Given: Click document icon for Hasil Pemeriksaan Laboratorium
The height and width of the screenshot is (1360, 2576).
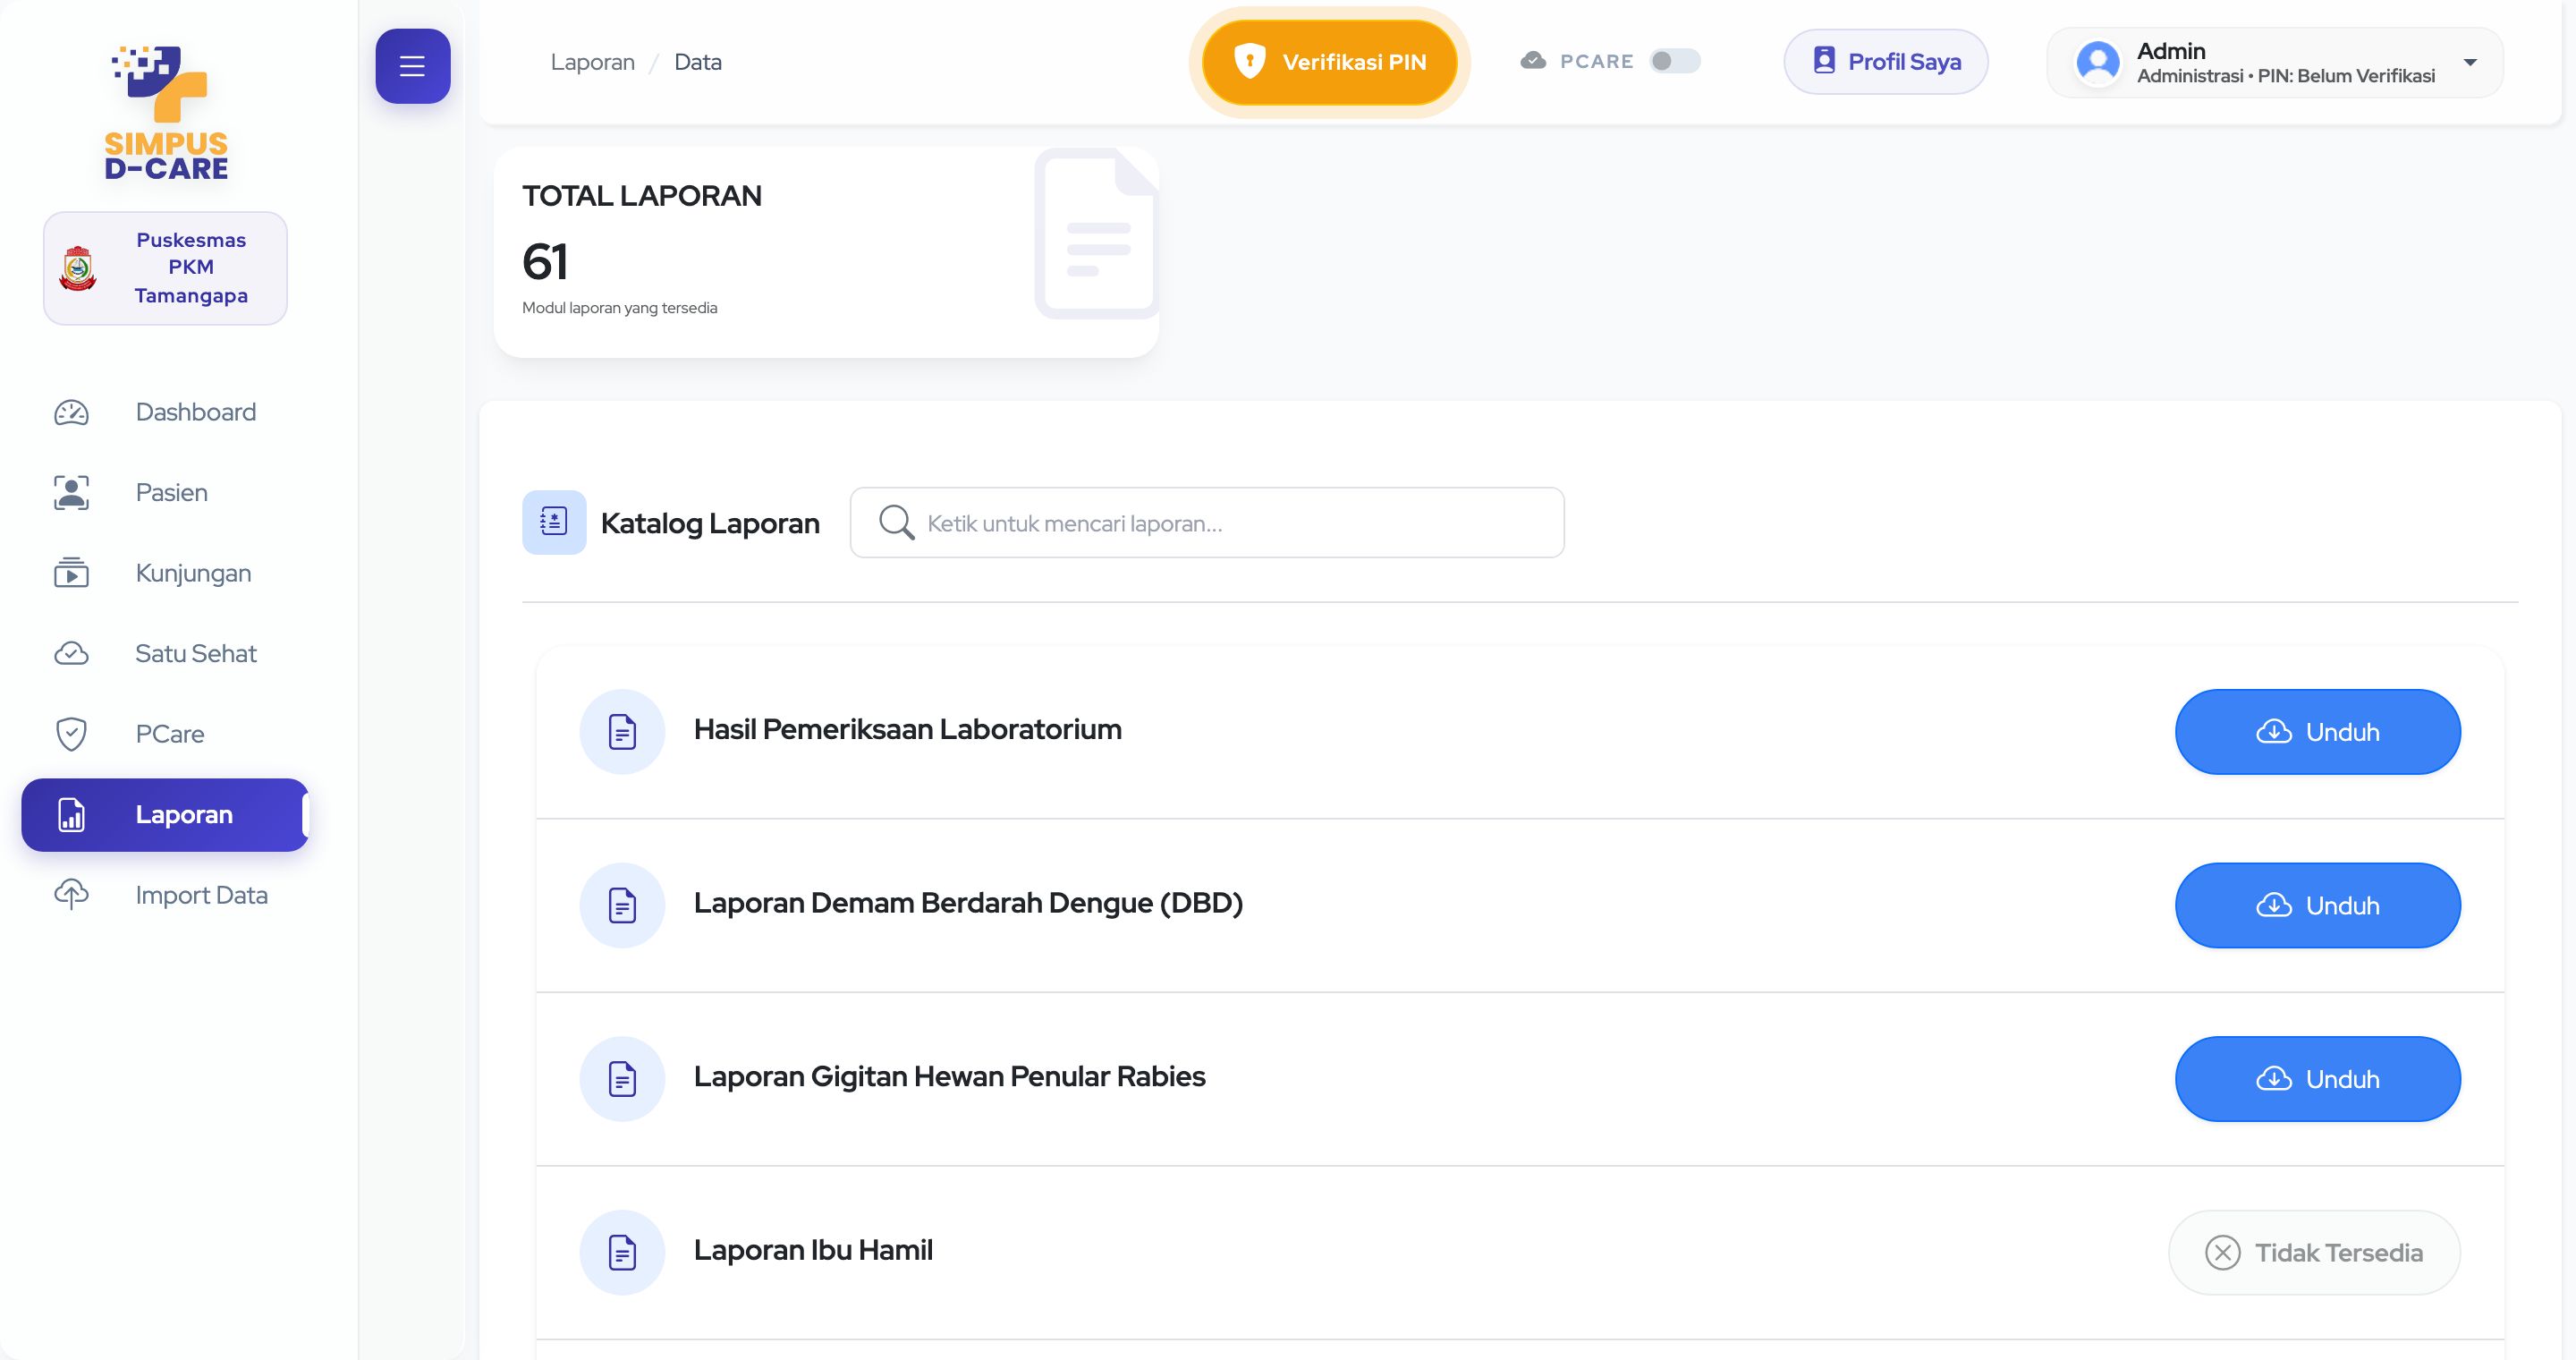Looking at the screenshot, I should (622, 732).
